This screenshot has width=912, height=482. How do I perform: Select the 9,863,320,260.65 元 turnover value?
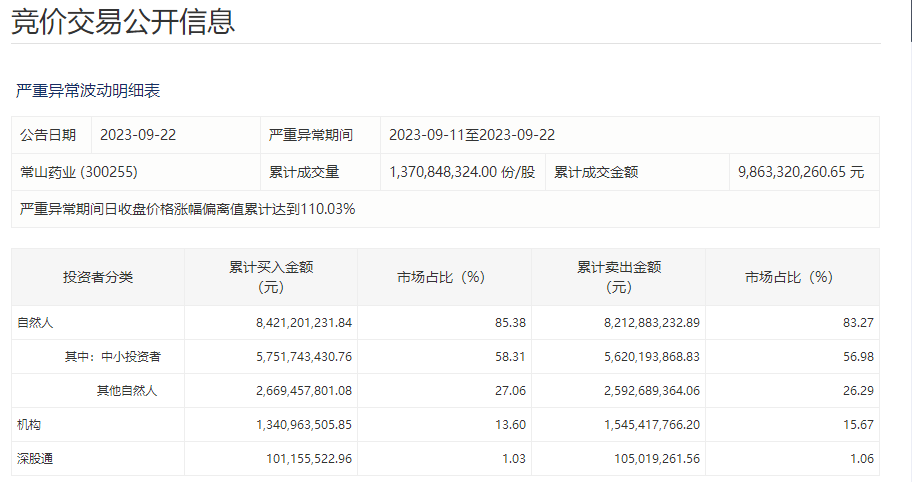801,172
